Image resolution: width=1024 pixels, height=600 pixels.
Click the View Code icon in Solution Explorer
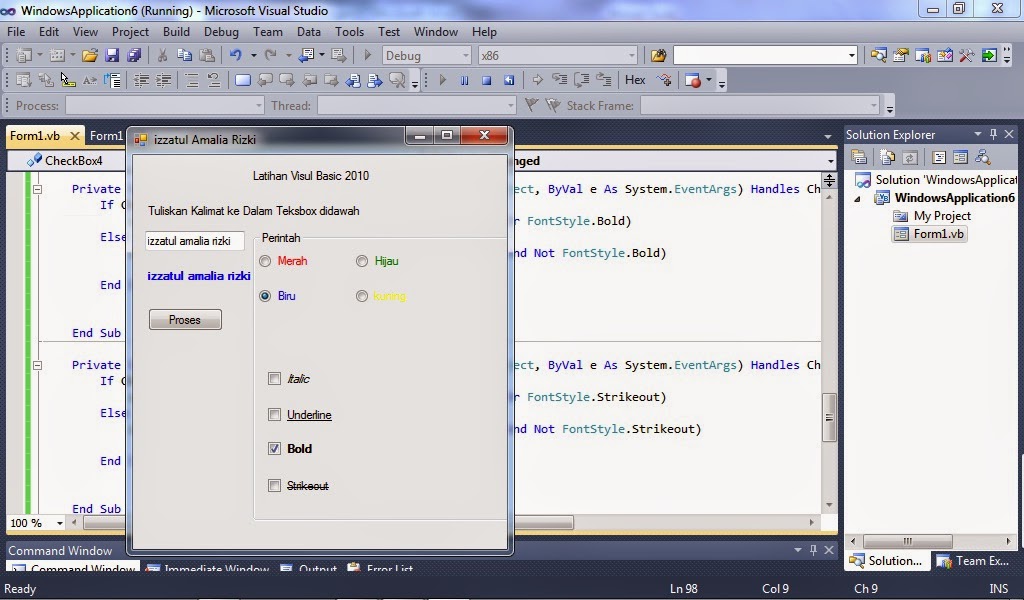click(939, 159)
